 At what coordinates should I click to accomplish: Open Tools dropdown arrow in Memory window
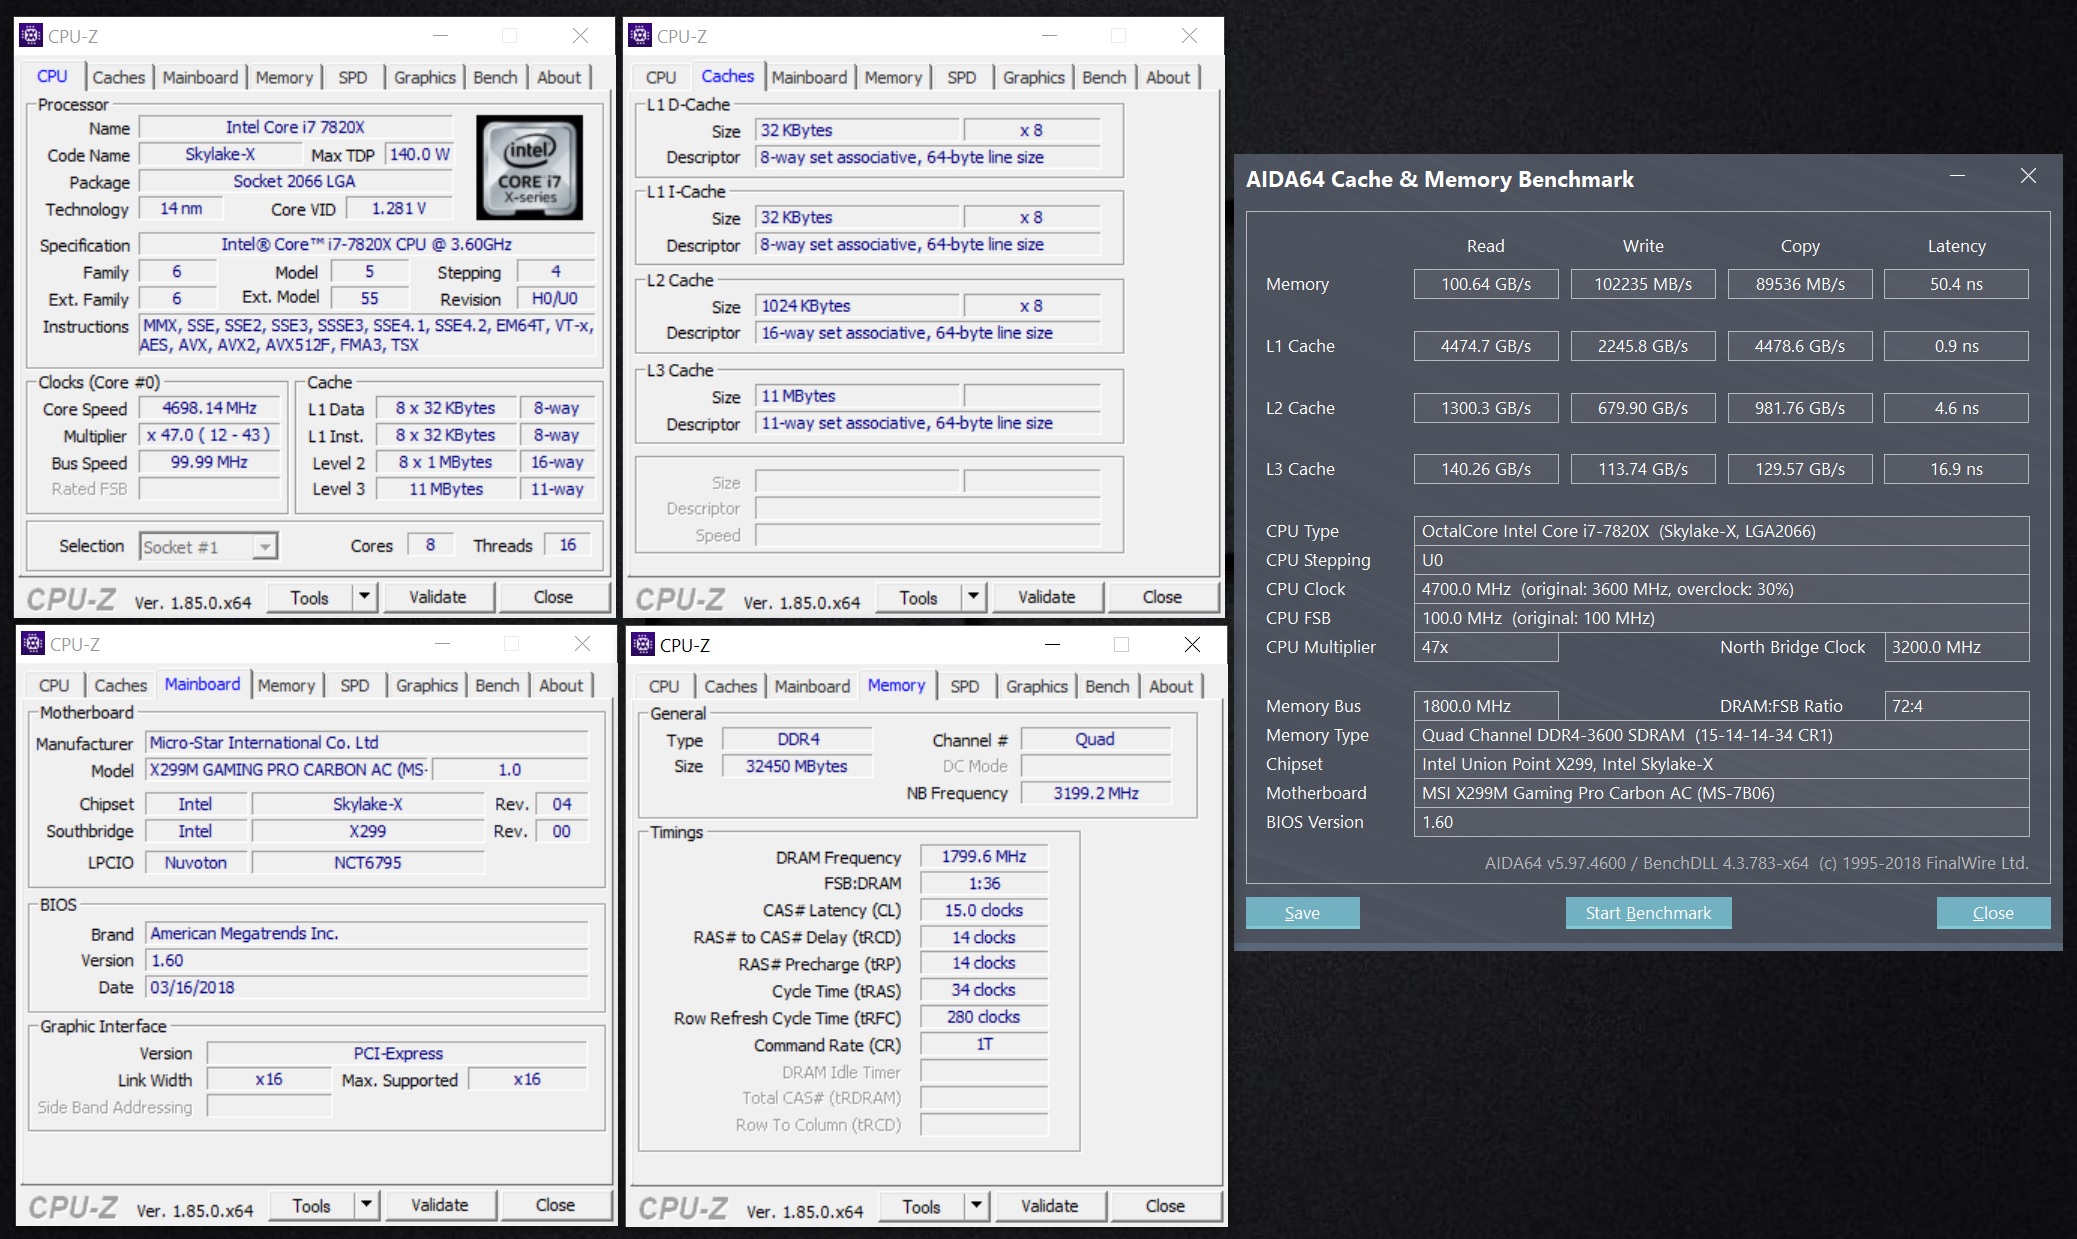point(977,1205)
